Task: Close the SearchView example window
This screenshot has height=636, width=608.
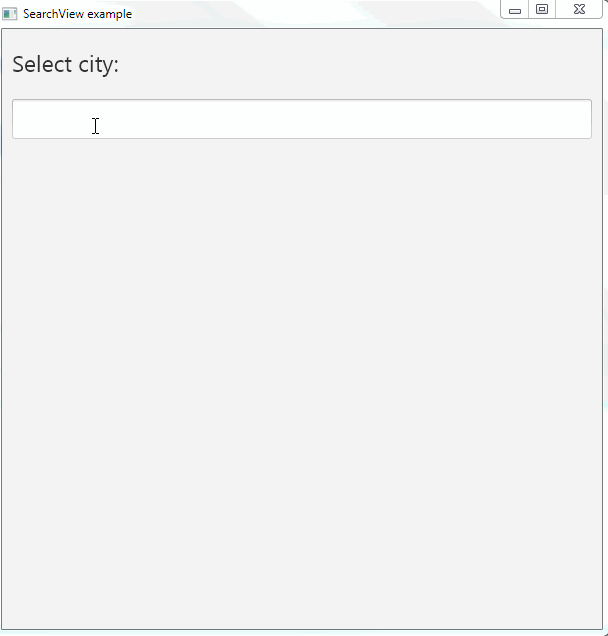Action: [x=579, y=9]
